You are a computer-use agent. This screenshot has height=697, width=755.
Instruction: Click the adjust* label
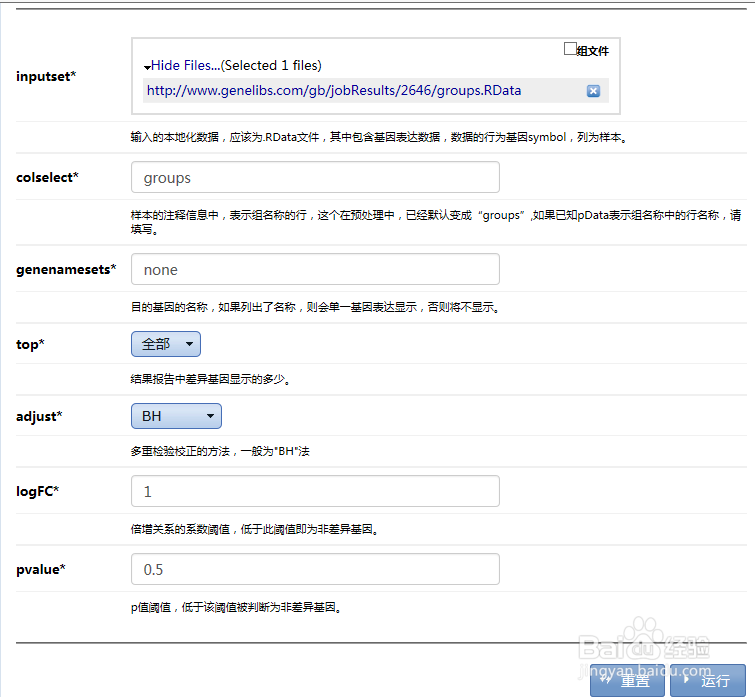point(39,416)
